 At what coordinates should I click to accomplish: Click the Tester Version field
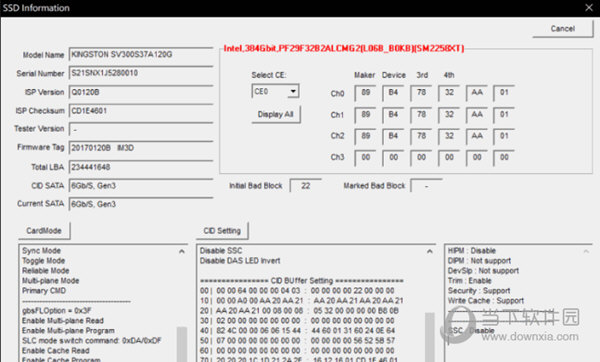[x=141, y=129]
